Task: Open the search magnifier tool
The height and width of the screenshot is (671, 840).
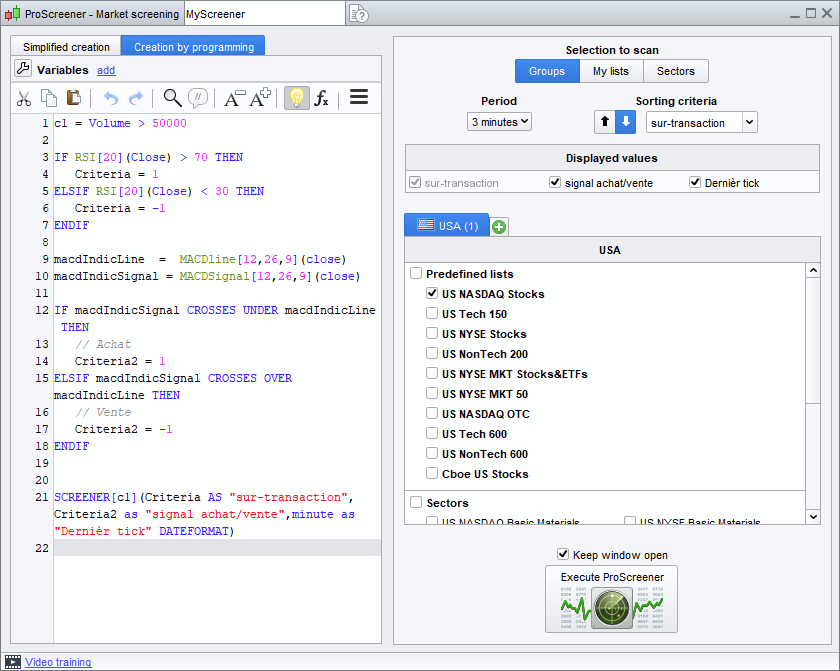Action: click(172, 98)
